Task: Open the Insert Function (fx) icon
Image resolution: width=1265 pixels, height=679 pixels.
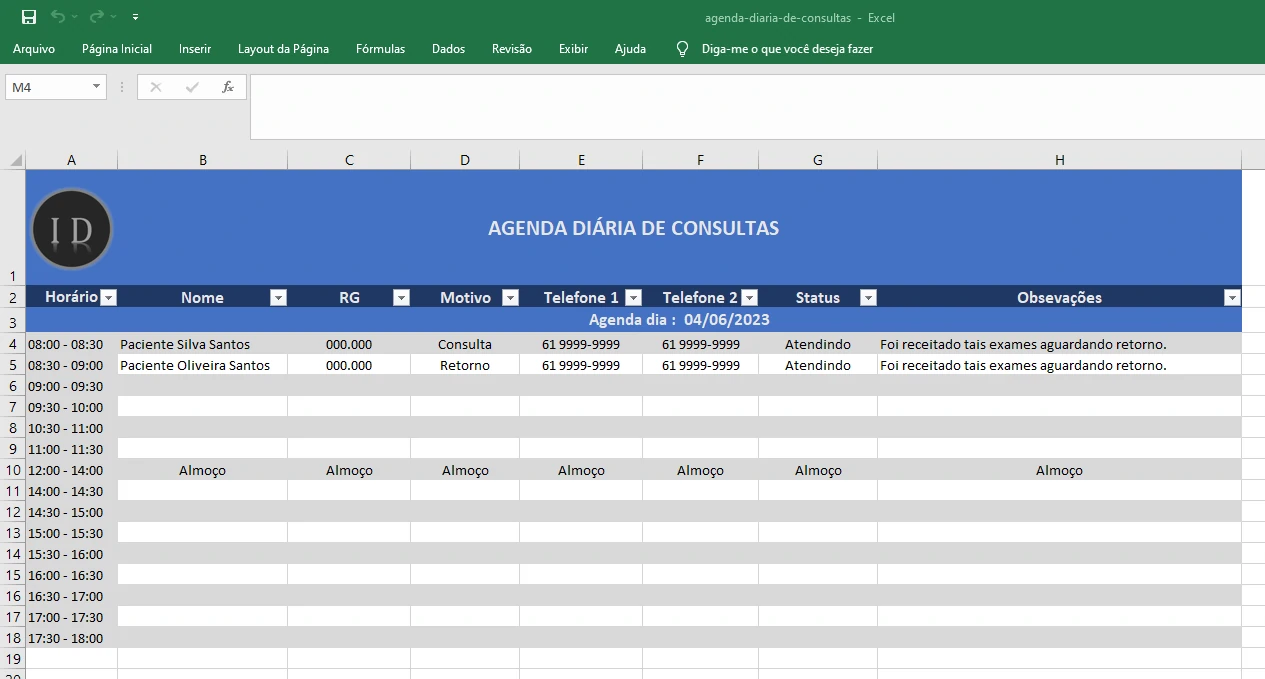Action: [x=228, y=87]
